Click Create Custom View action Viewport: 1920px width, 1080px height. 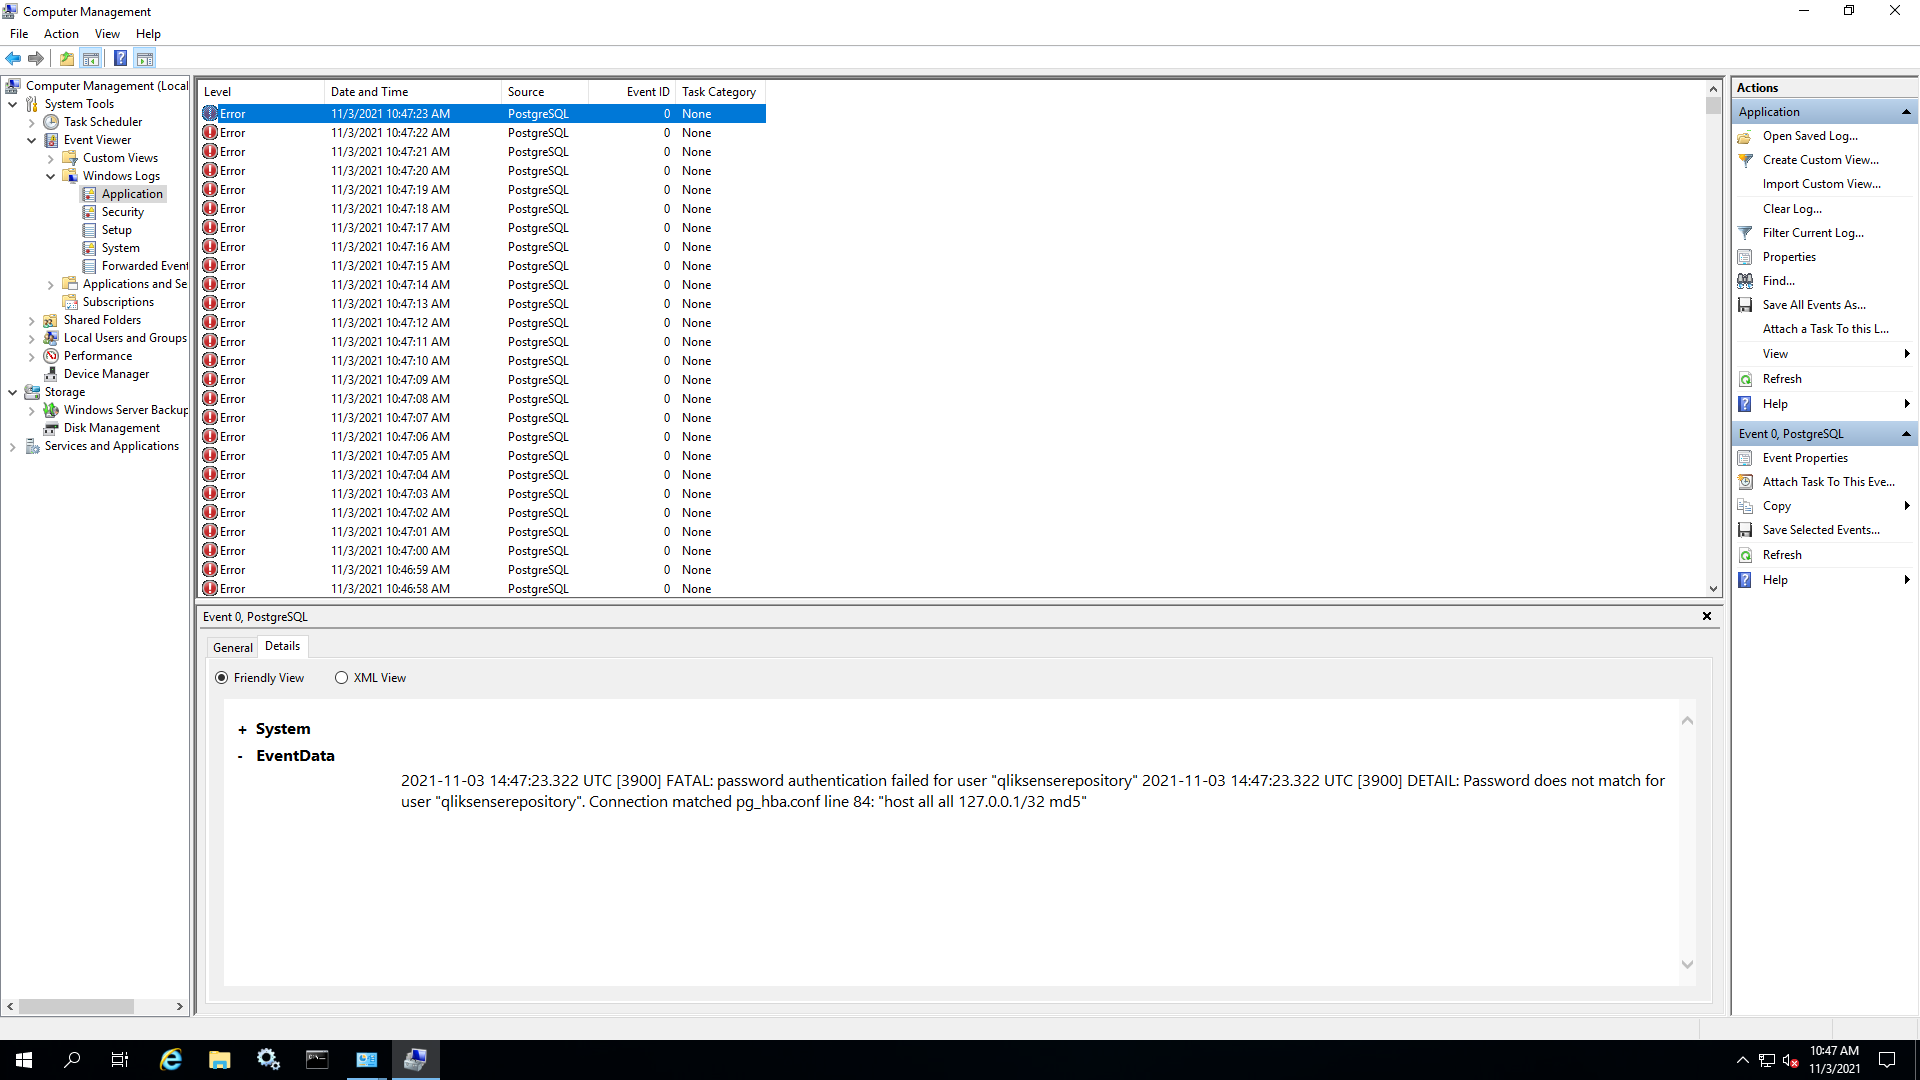click(x=1820, y=160)
